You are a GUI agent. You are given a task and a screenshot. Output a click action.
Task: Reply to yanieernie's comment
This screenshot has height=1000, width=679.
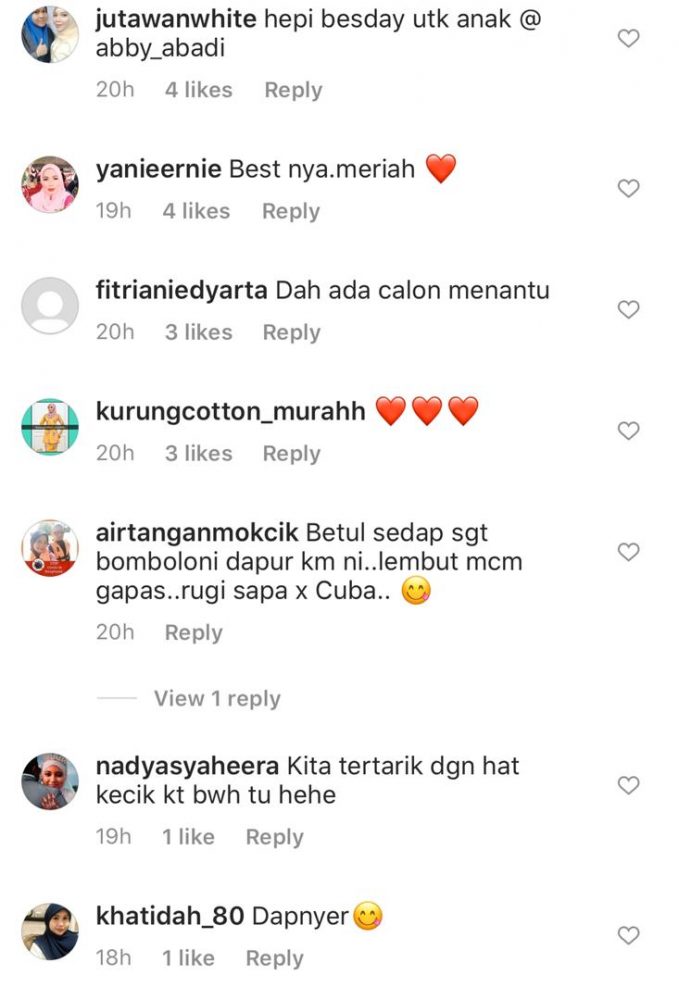click(x=291, y=211)
